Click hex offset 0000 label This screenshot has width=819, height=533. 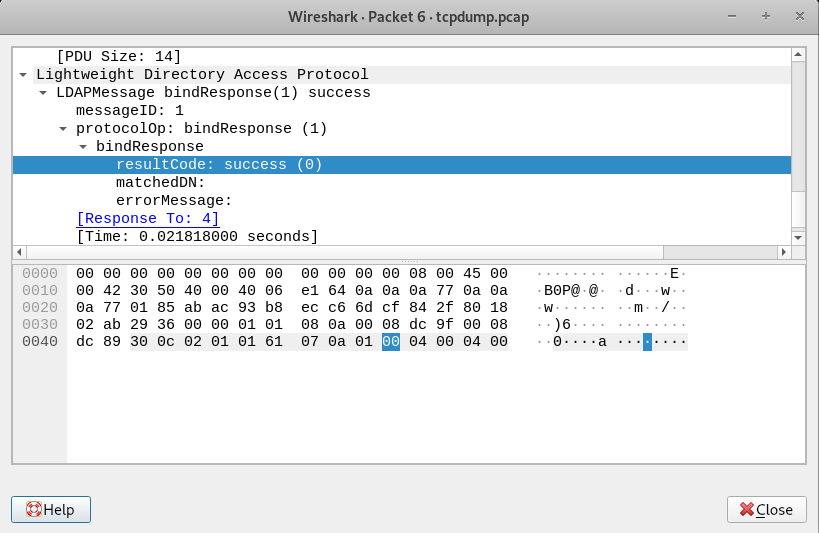click(40, 273)
